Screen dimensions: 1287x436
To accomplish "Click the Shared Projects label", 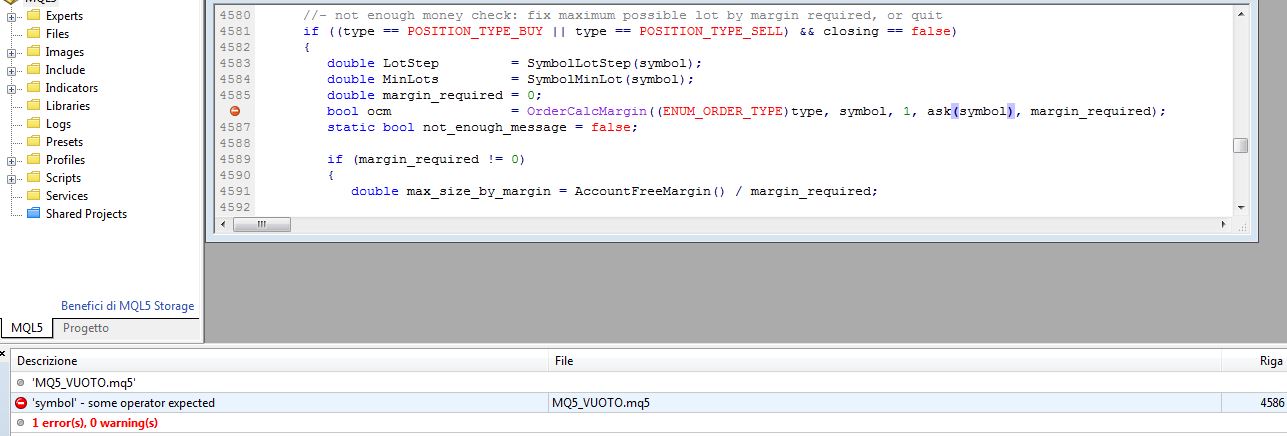I will [x=86, y=214].
